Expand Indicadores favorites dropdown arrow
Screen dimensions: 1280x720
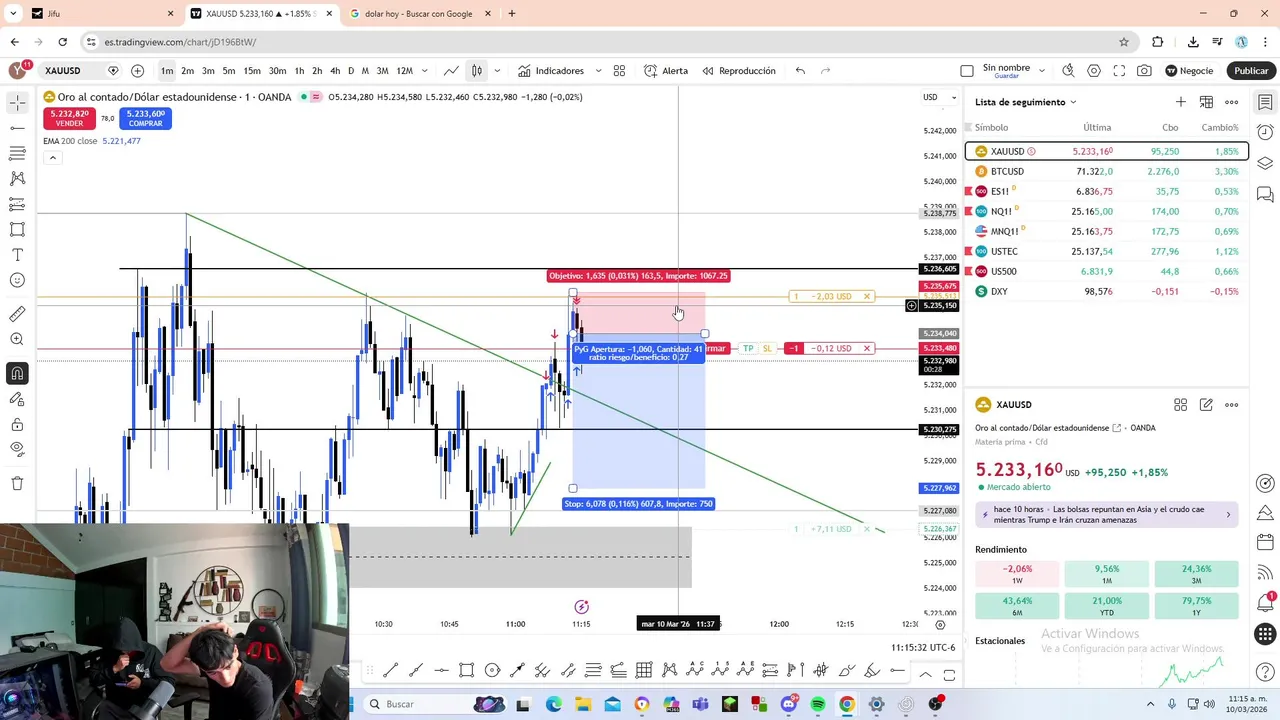coord(598,71)
